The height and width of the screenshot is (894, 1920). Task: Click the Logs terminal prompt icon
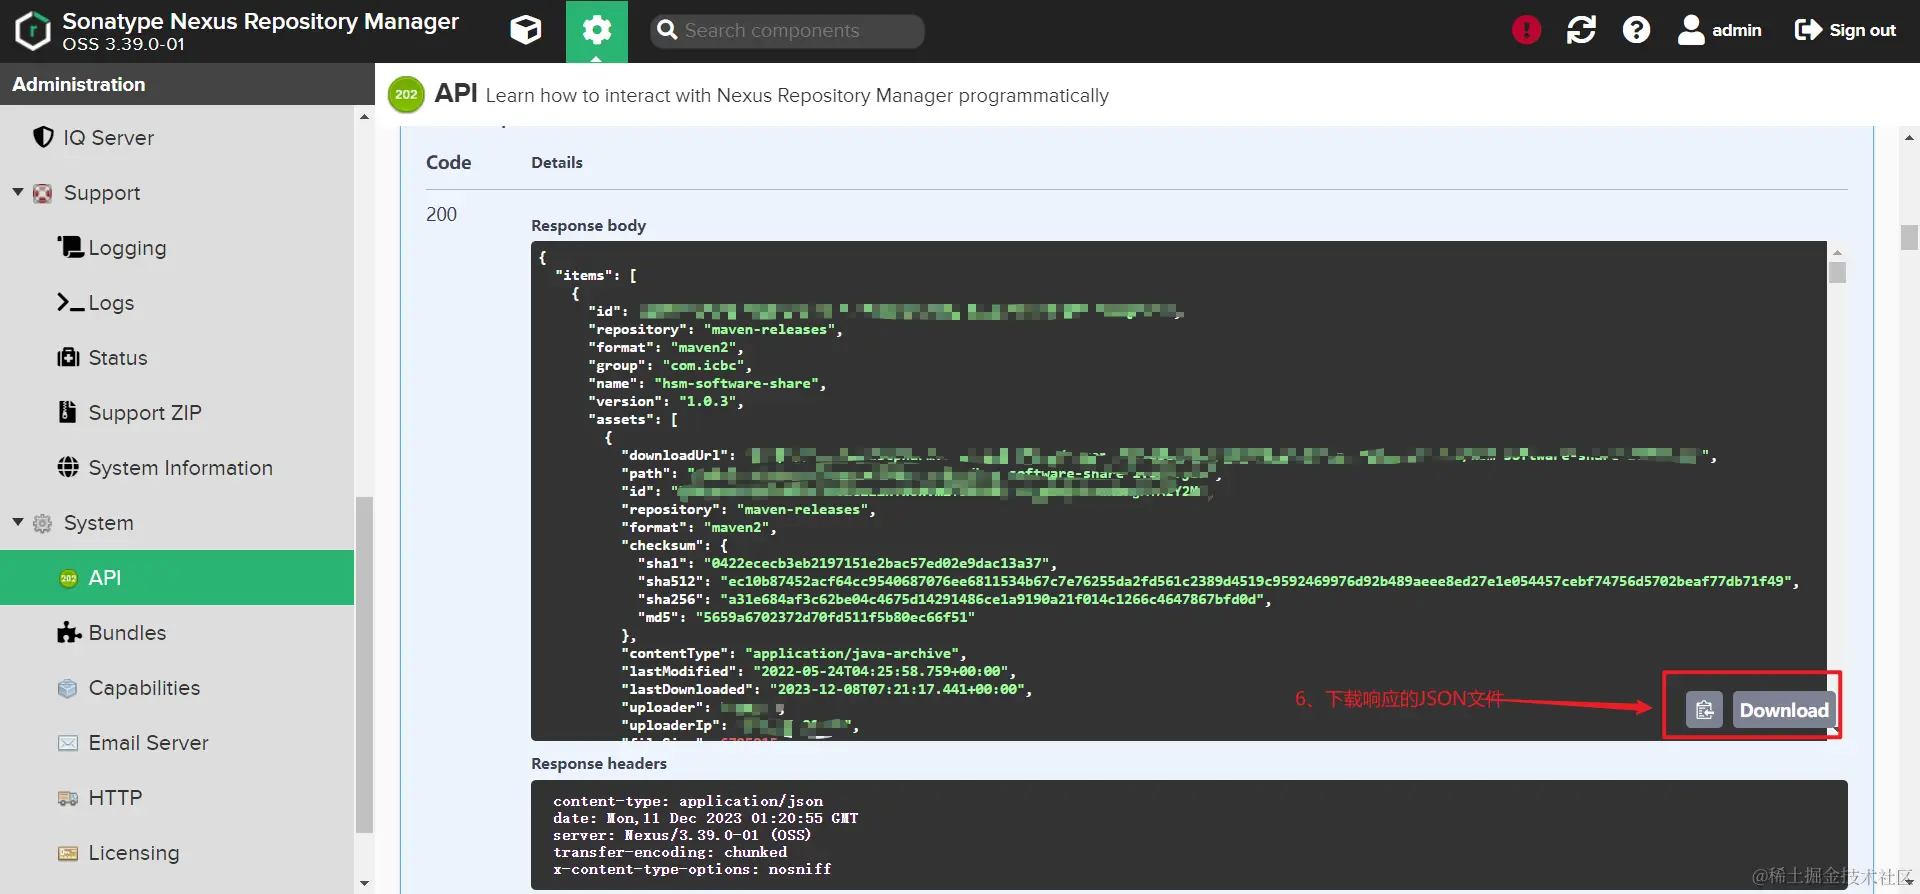click(70, 302)
